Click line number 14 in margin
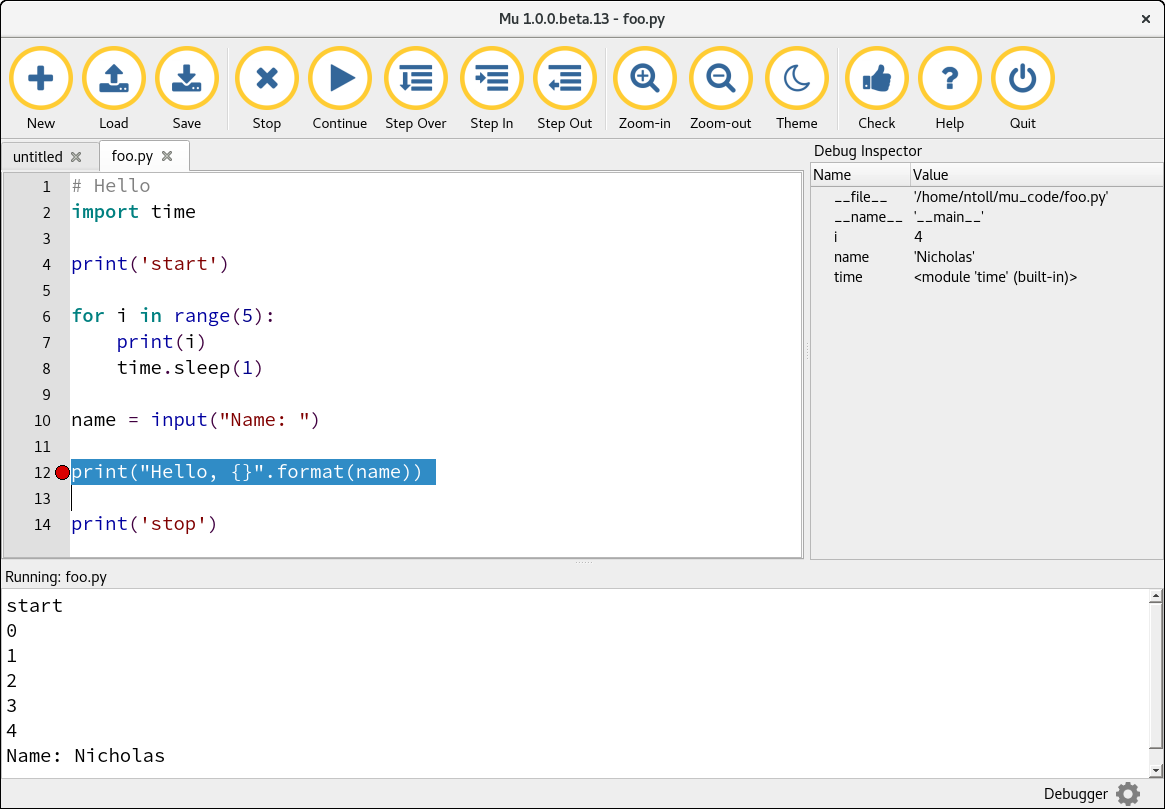Screen dimensions: 1165x809 [42, 524]
